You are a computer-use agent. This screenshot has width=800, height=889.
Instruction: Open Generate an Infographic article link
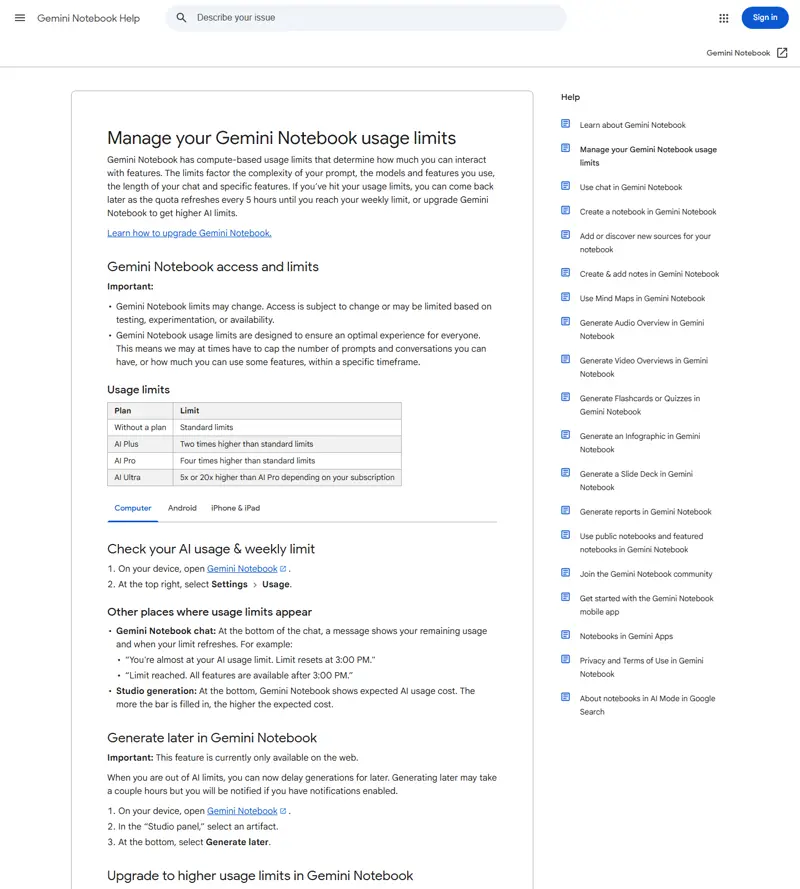[x=640, y=443]
